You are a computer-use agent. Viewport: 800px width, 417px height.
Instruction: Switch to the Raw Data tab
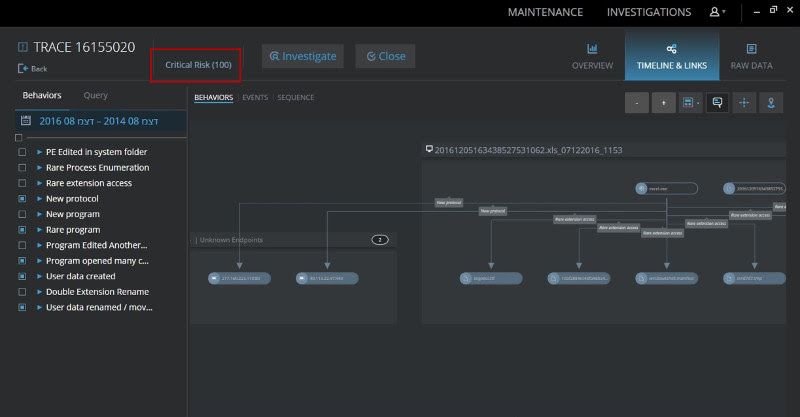tap(751, 56)
